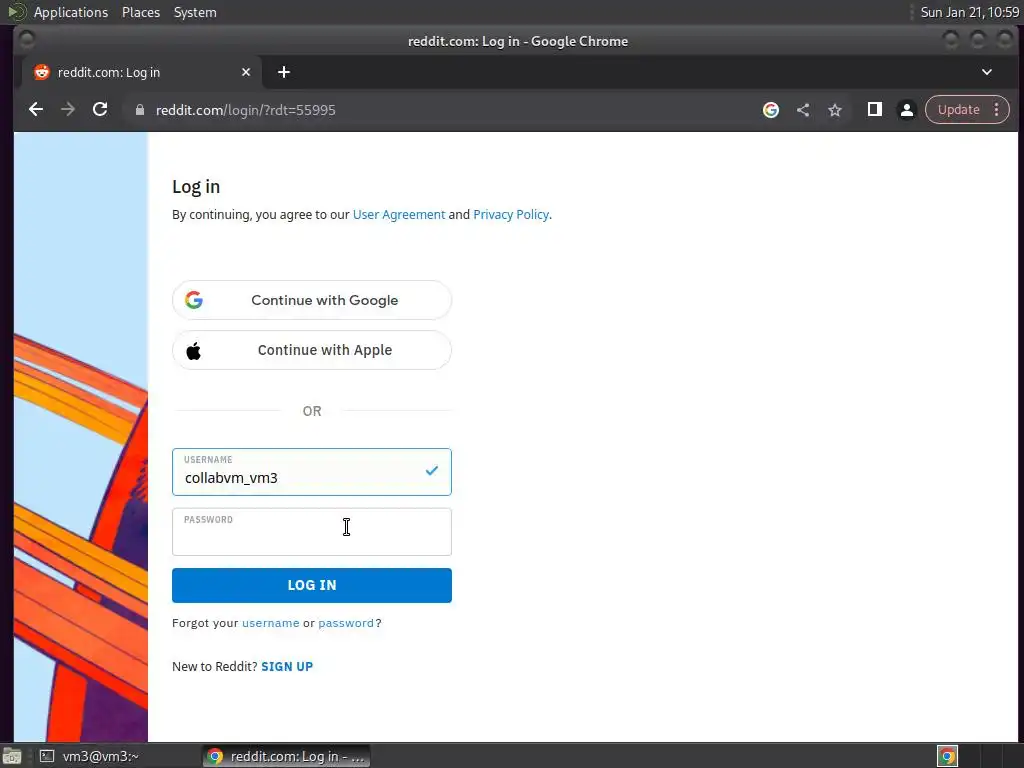
Task: Click the Chrome window taskbar button
Action: [x=285, y=756]
